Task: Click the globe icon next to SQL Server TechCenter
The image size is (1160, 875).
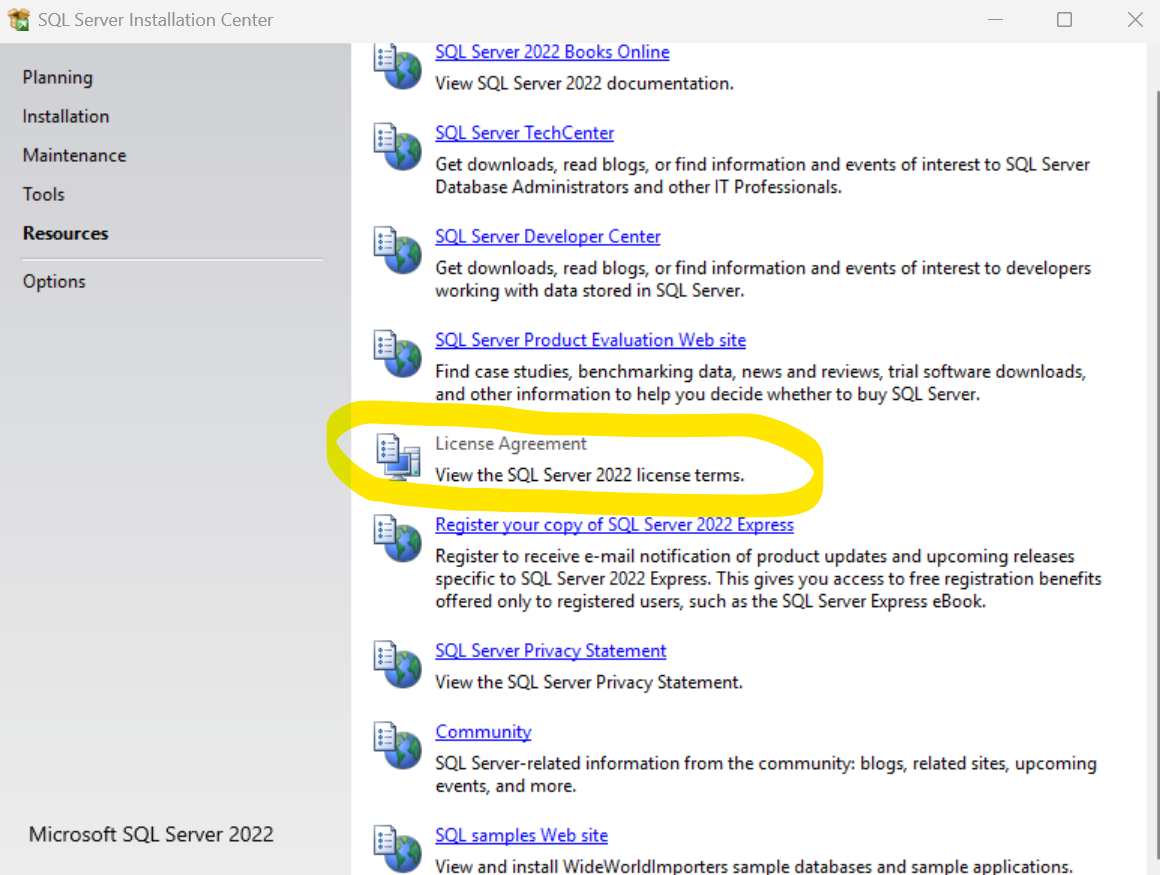Action: (x=398, y=146)
